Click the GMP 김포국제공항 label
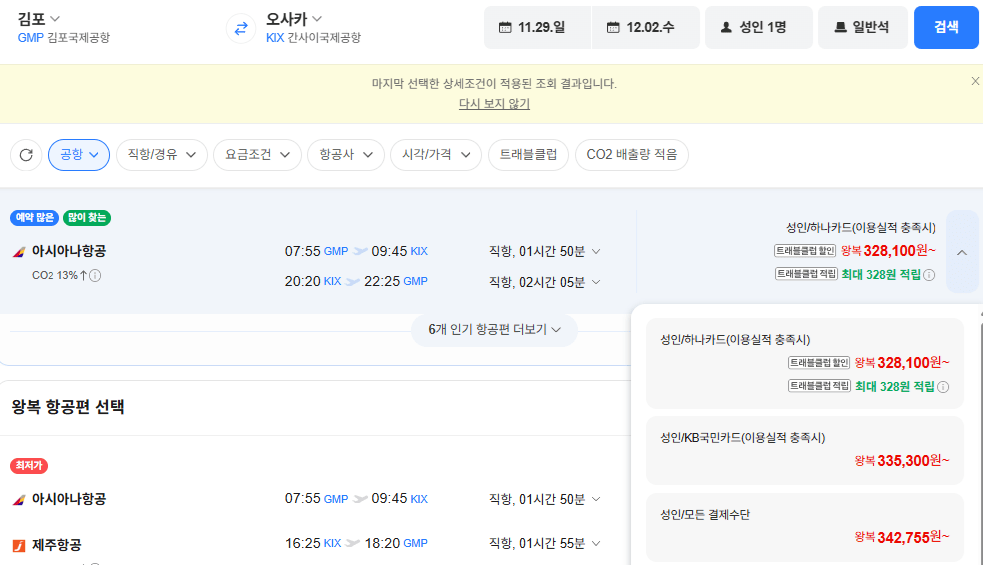Image resolution: width=983 pixels, height=565 pixels. click(x=64, y=38)
